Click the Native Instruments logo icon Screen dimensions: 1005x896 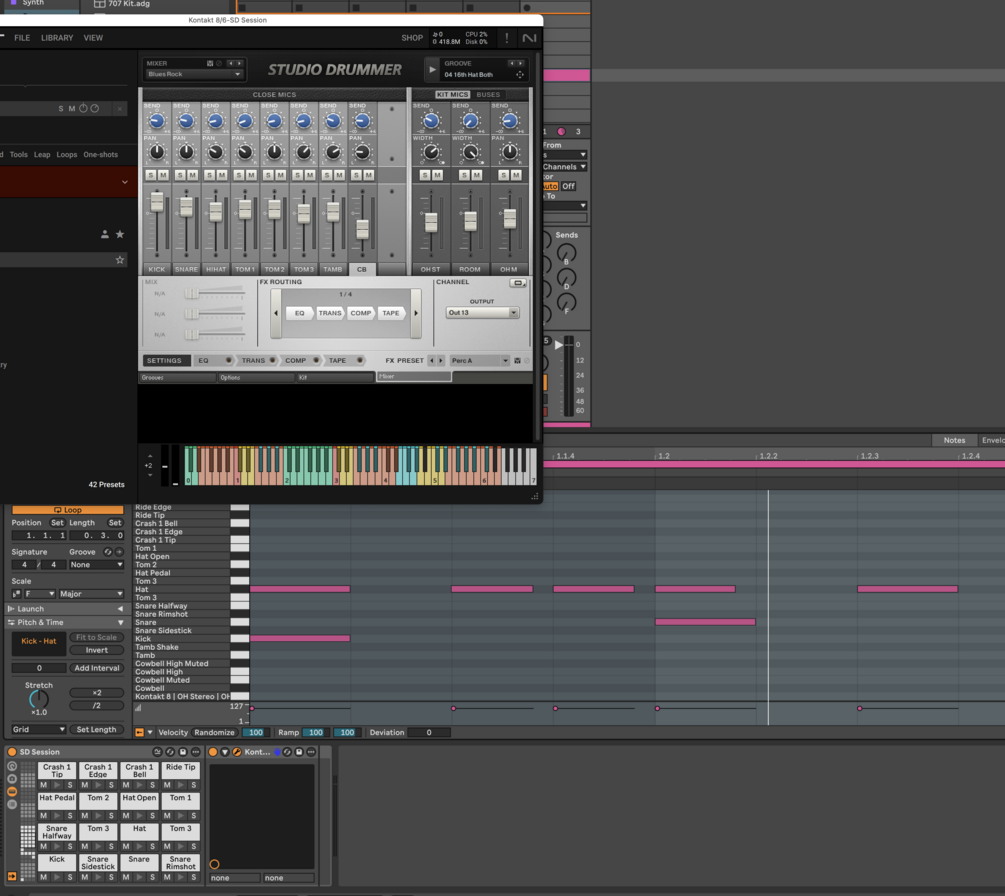(529, 38)
